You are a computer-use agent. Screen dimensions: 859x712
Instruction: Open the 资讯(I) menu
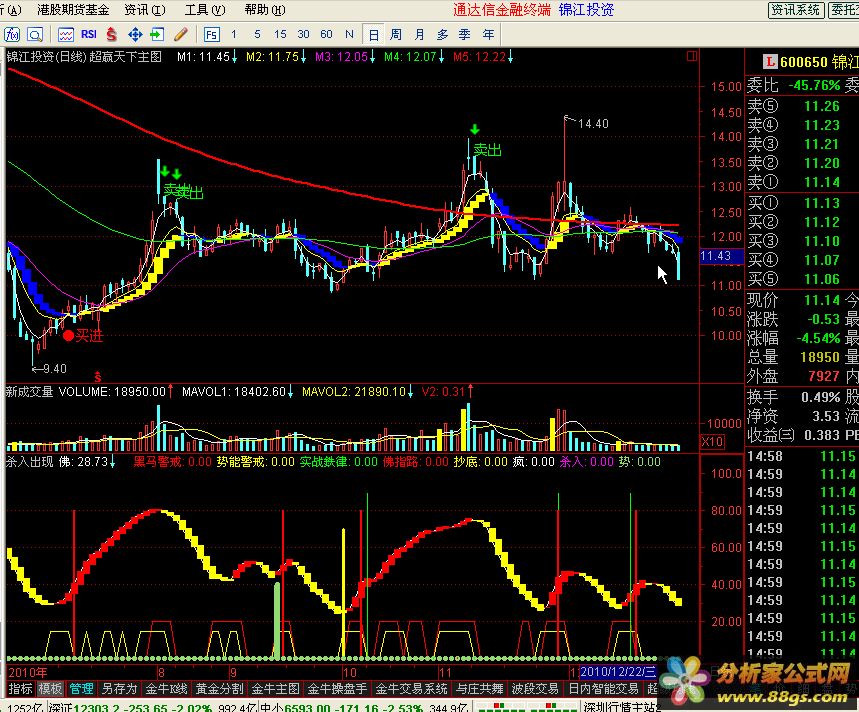pyautogui.click(x=145, y=10)
